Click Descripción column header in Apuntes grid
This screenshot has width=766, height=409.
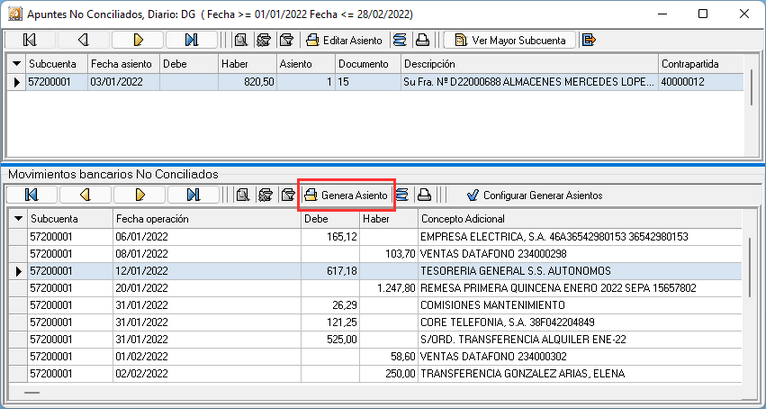[530, 64]
